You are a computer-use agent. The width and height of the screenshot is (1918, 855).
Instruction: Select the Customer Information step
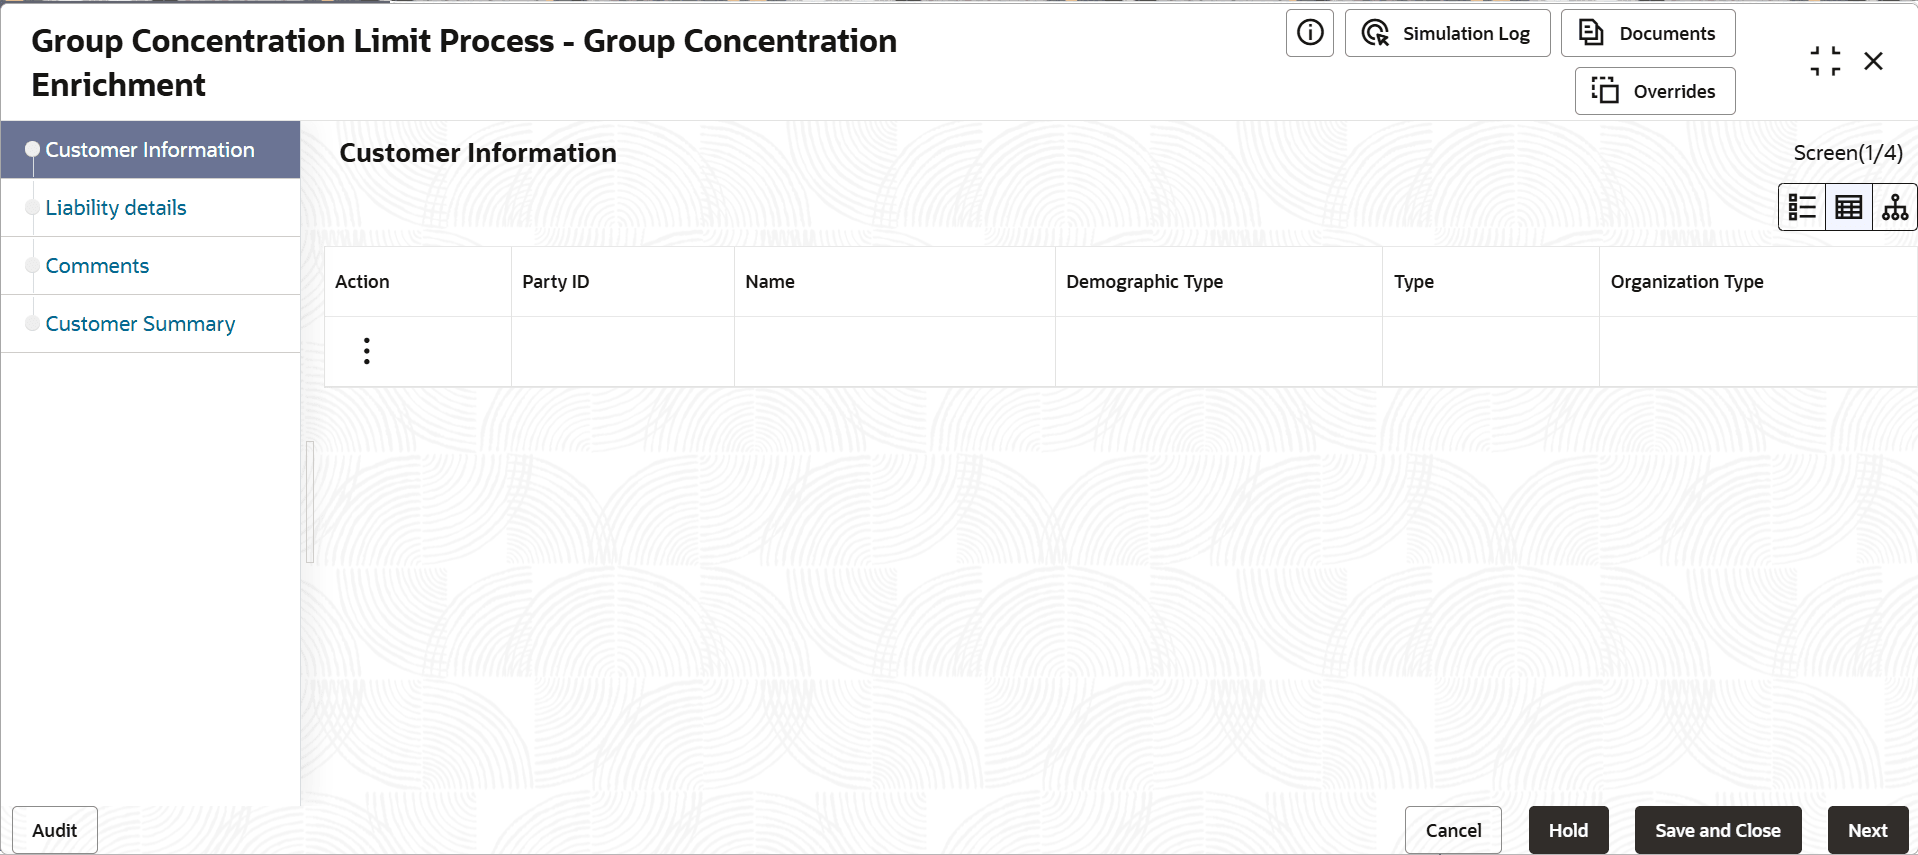pos(150,150)
